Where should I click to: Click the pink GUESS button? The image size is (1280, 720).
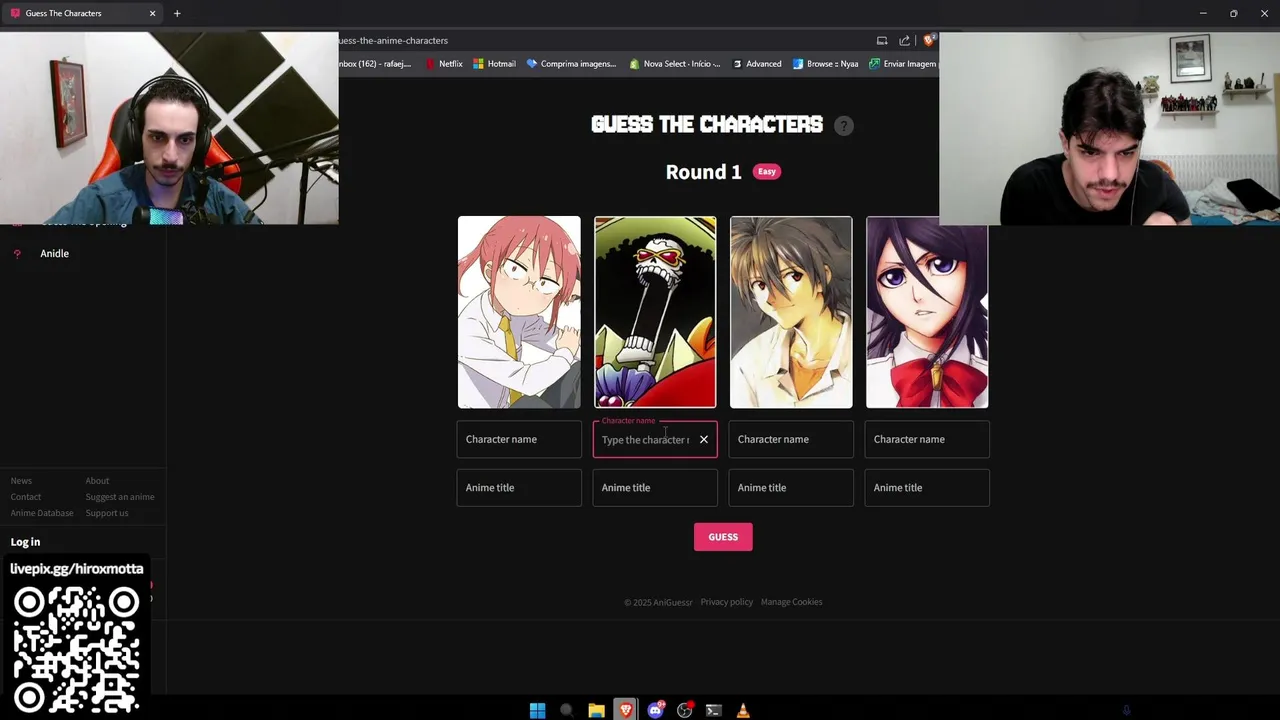[723, 537]
